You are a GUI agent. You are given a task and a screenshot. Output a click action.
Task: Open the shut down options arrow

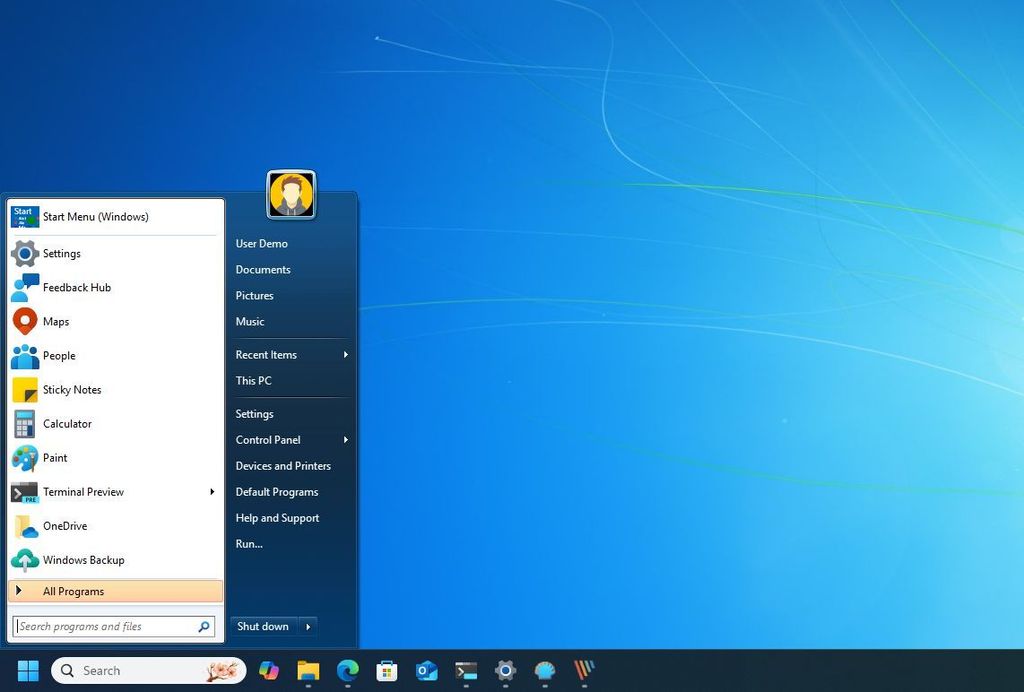click(x=308, y=626)
